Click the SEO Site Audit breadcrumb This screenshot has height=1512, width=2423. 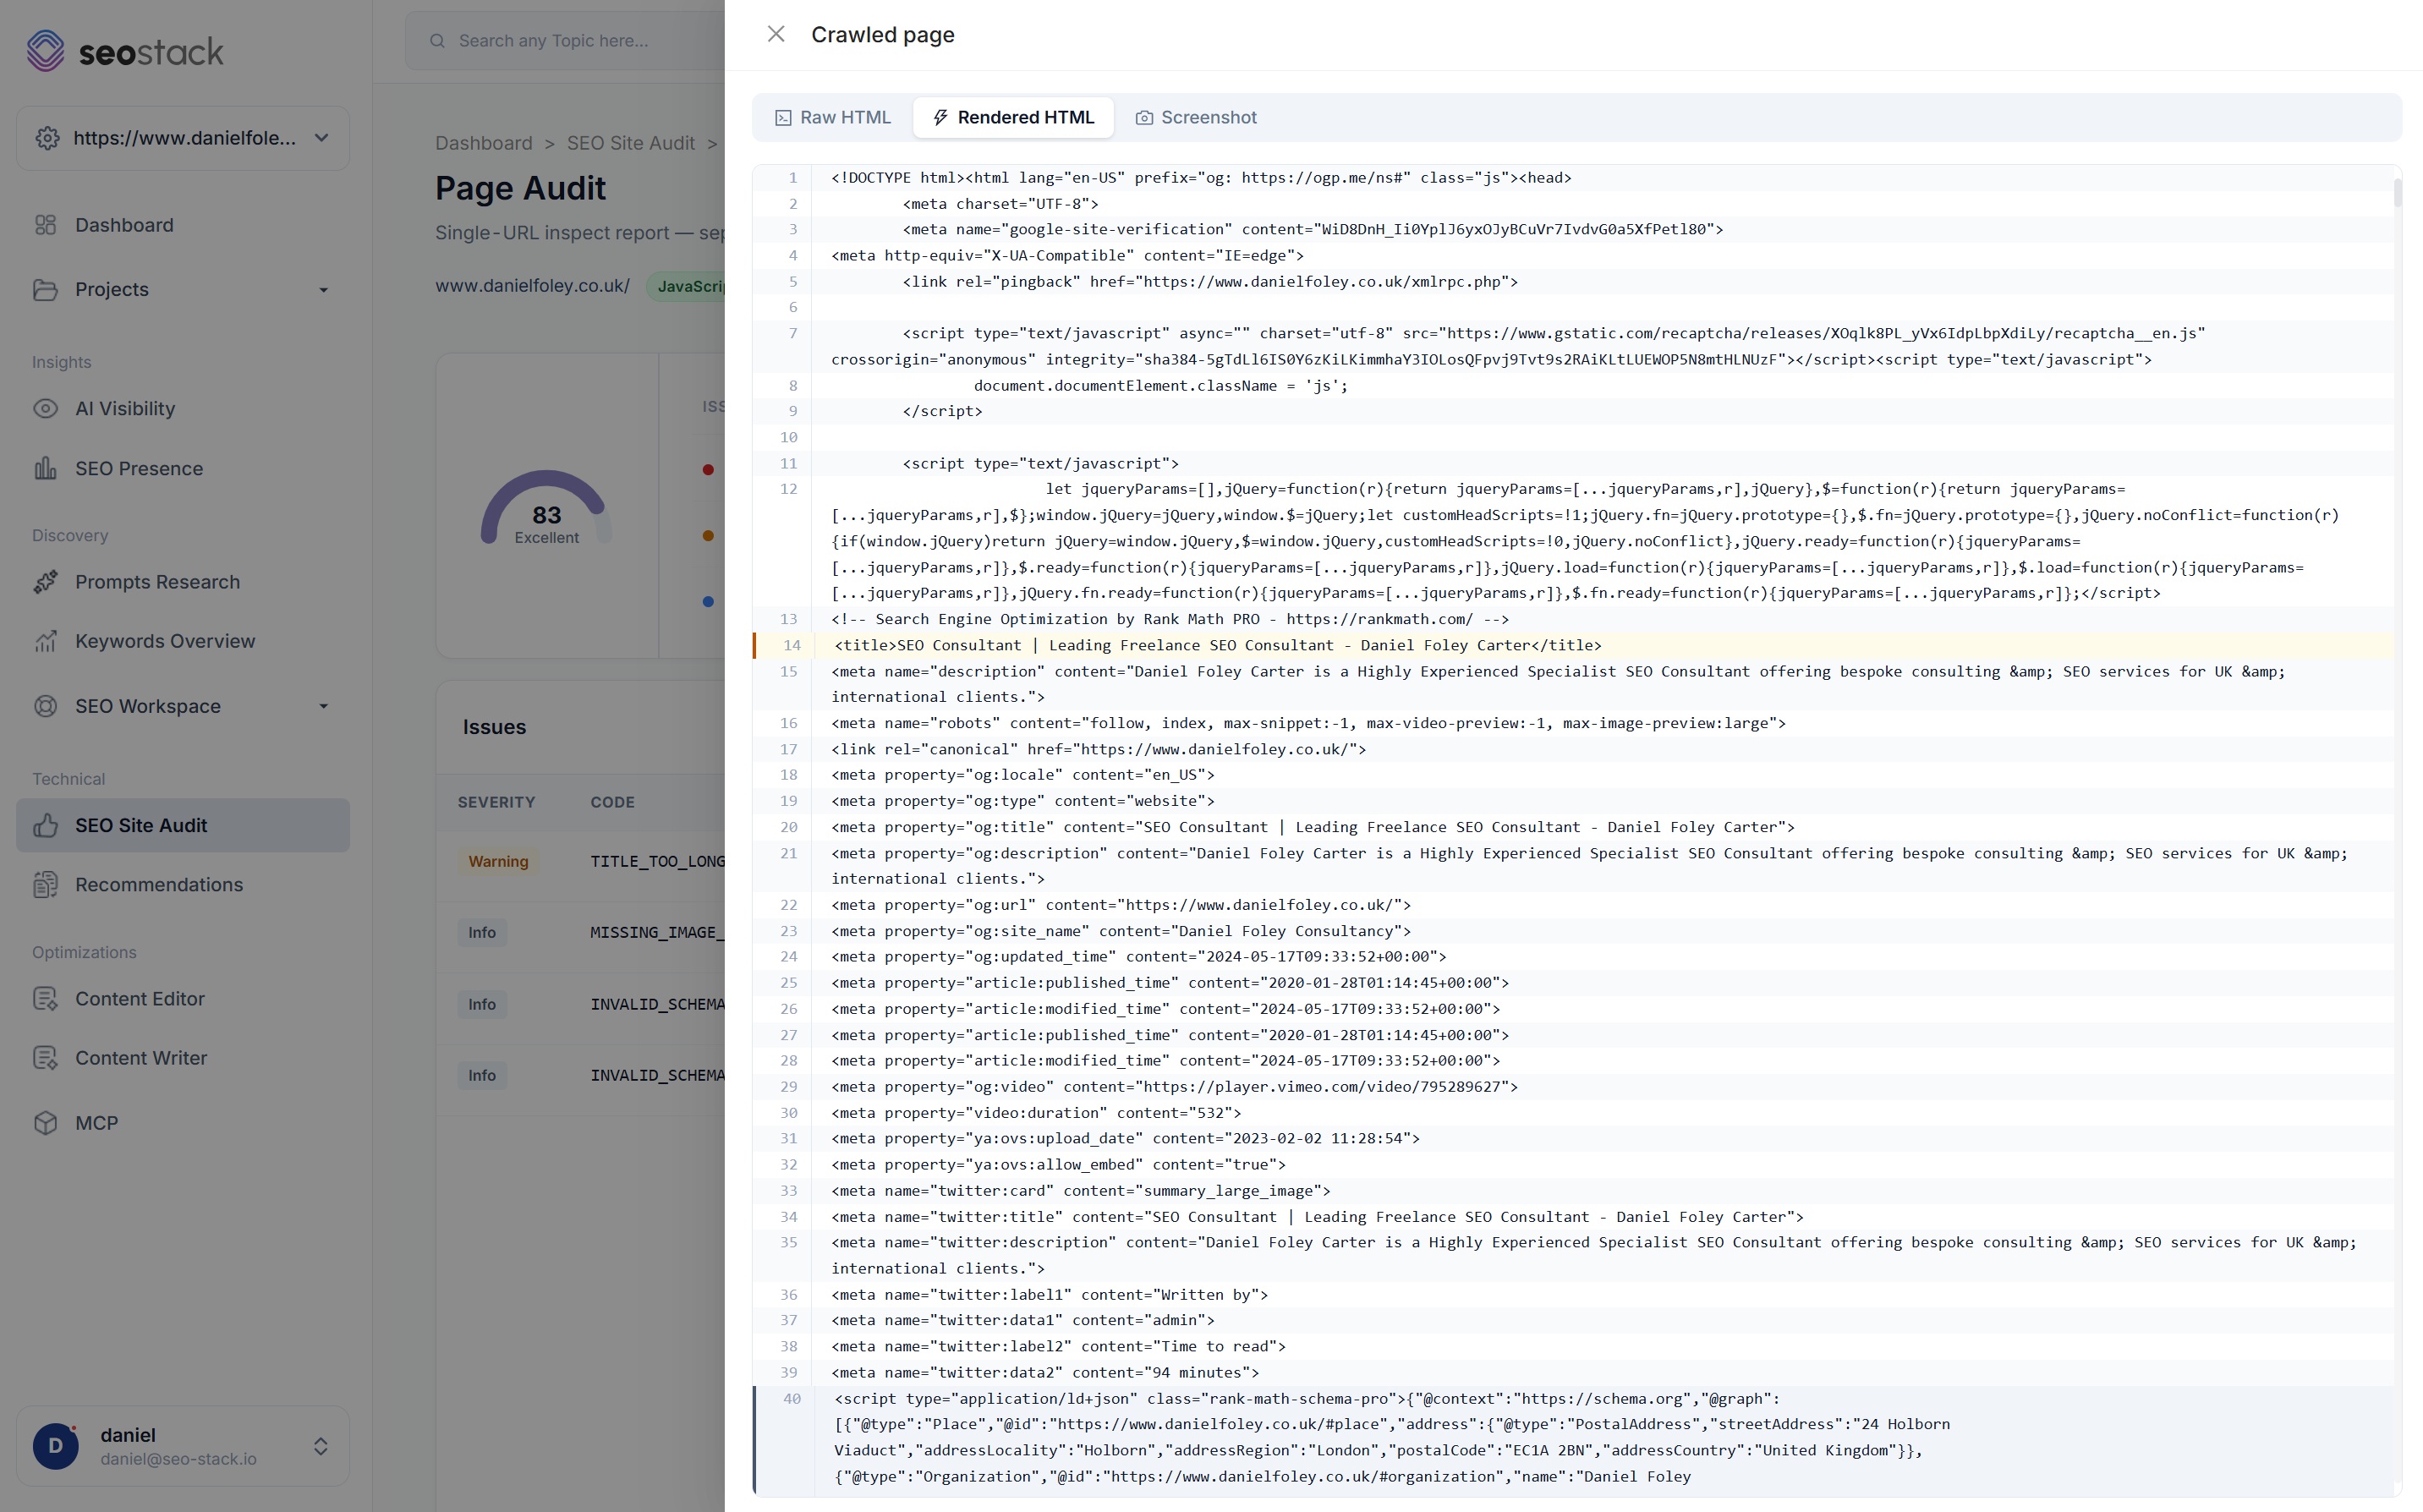coord(630,143)
